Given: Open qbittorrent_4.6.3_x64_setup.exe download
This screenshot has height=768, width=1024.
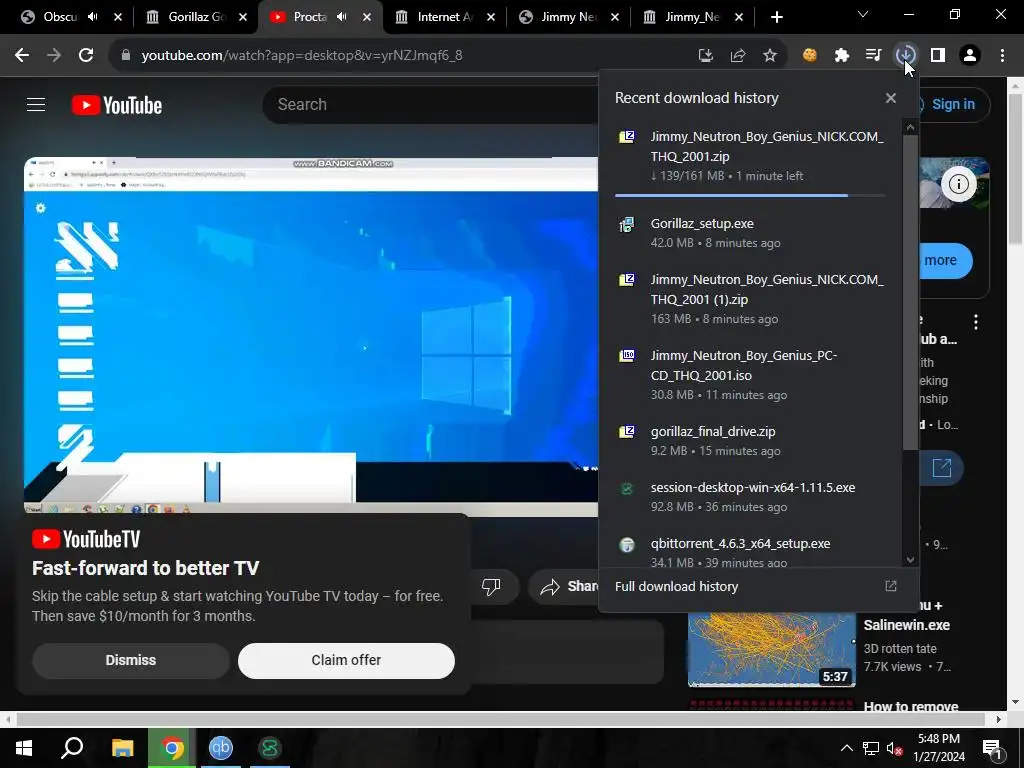Looking at the screenshot, I should click(750, 552).
